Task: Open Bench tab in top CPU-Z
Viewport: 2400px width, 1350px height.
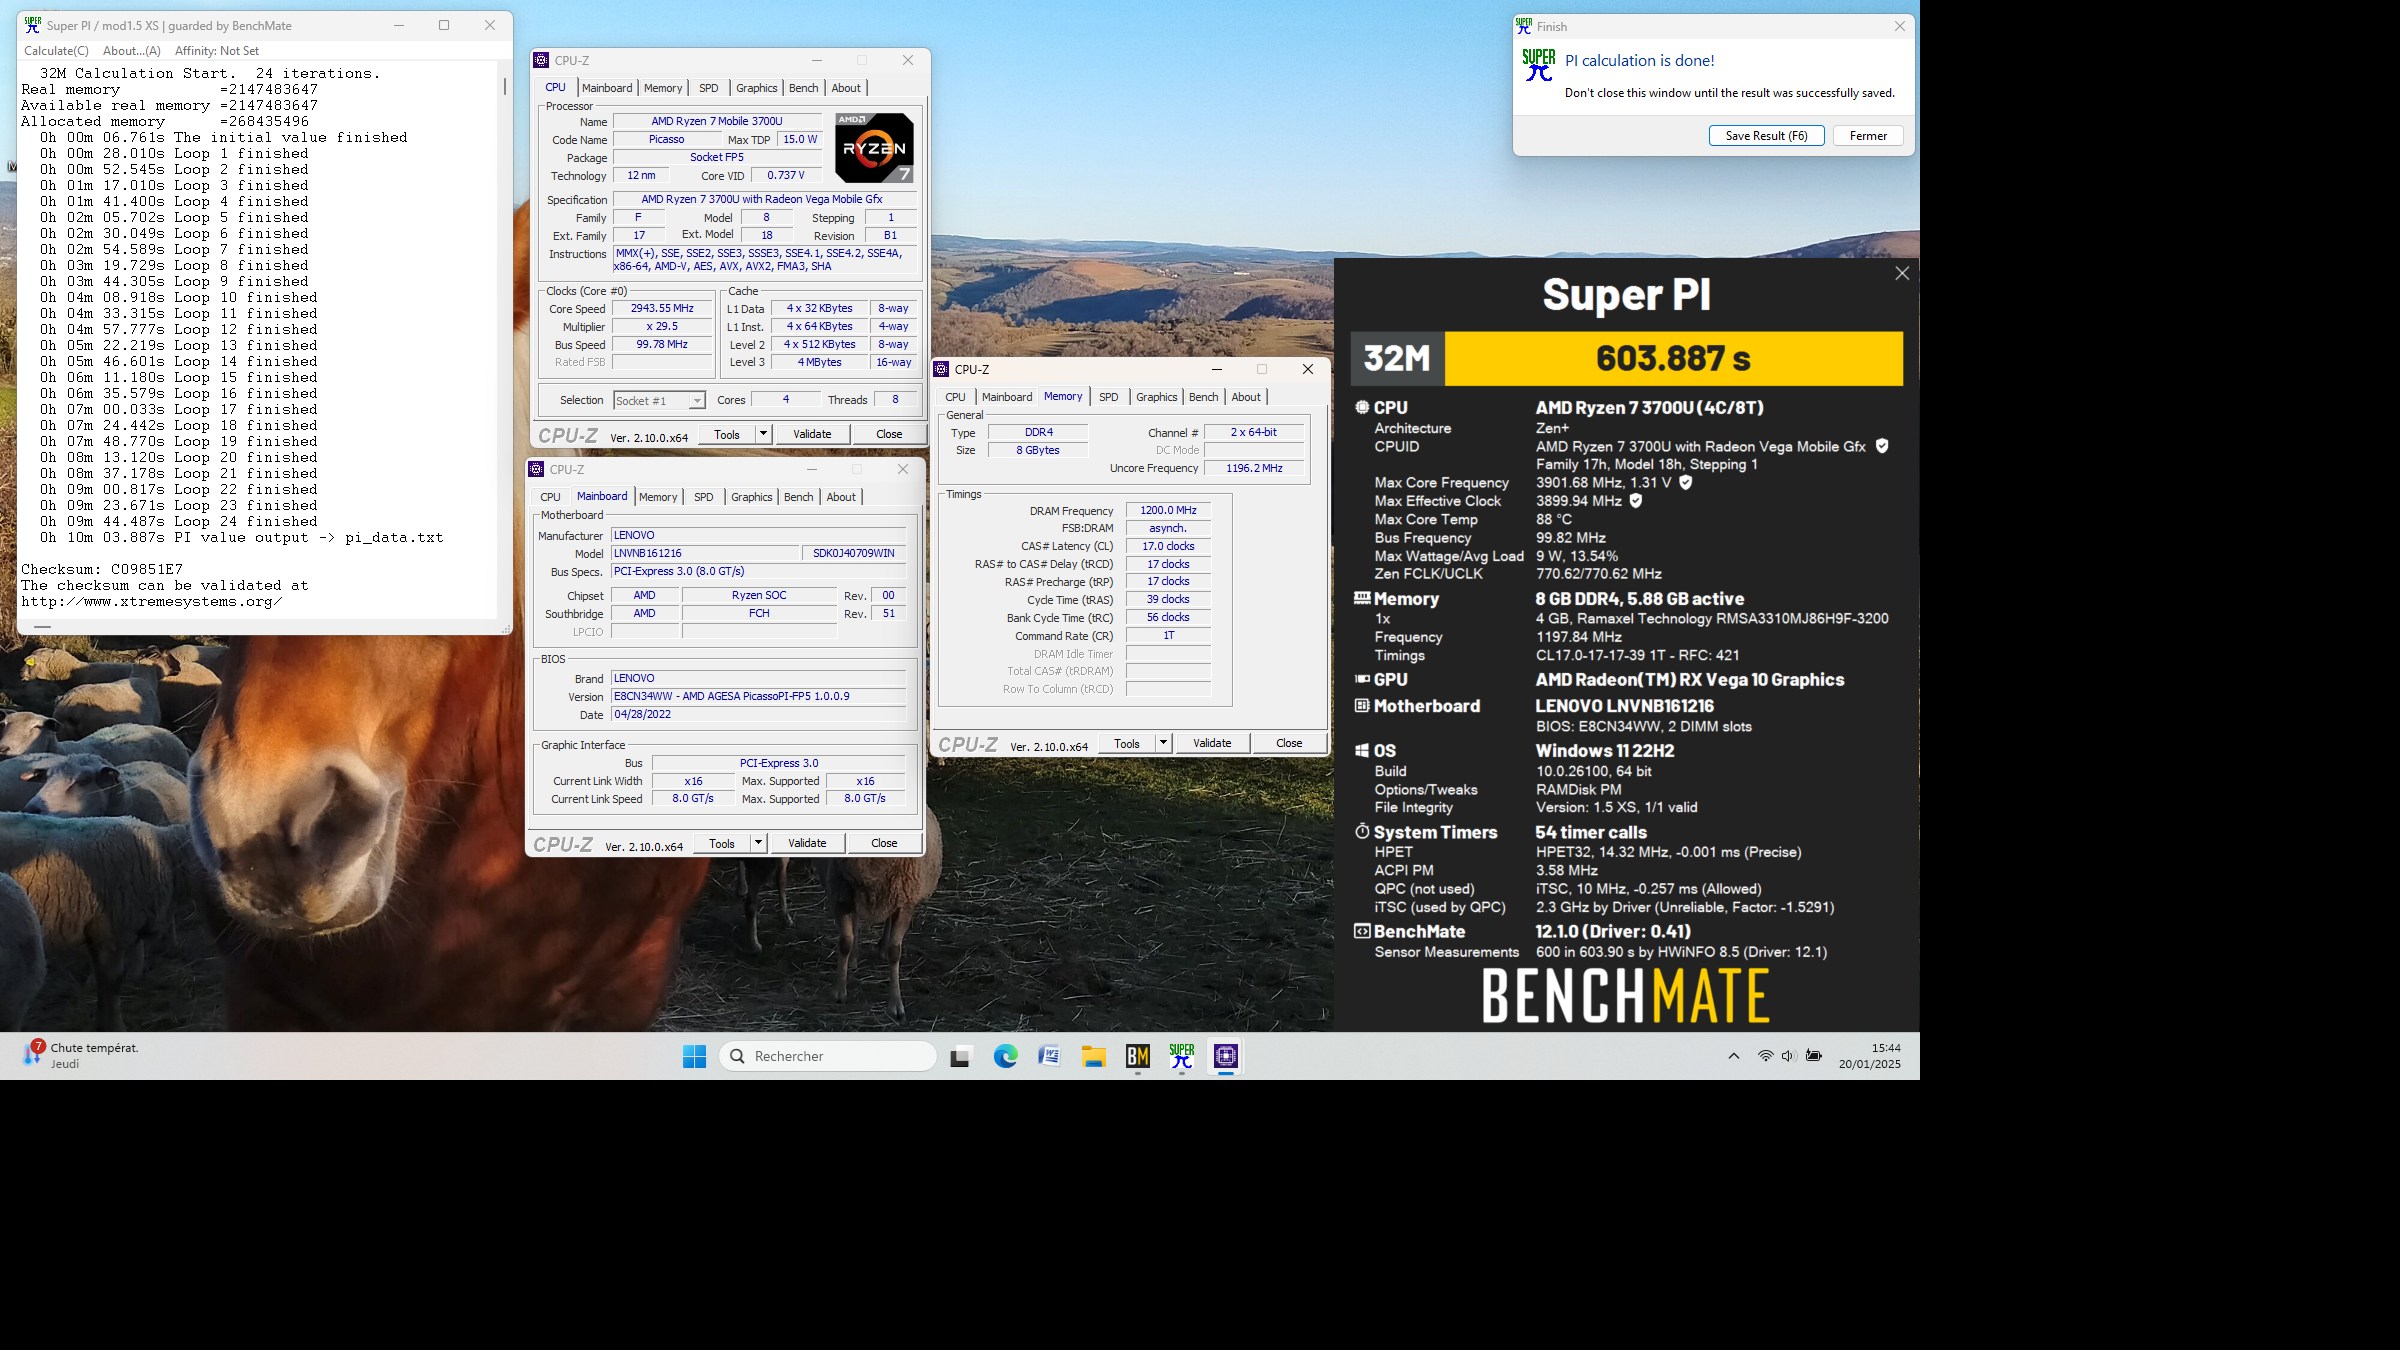Action: (x=803, y=88)
